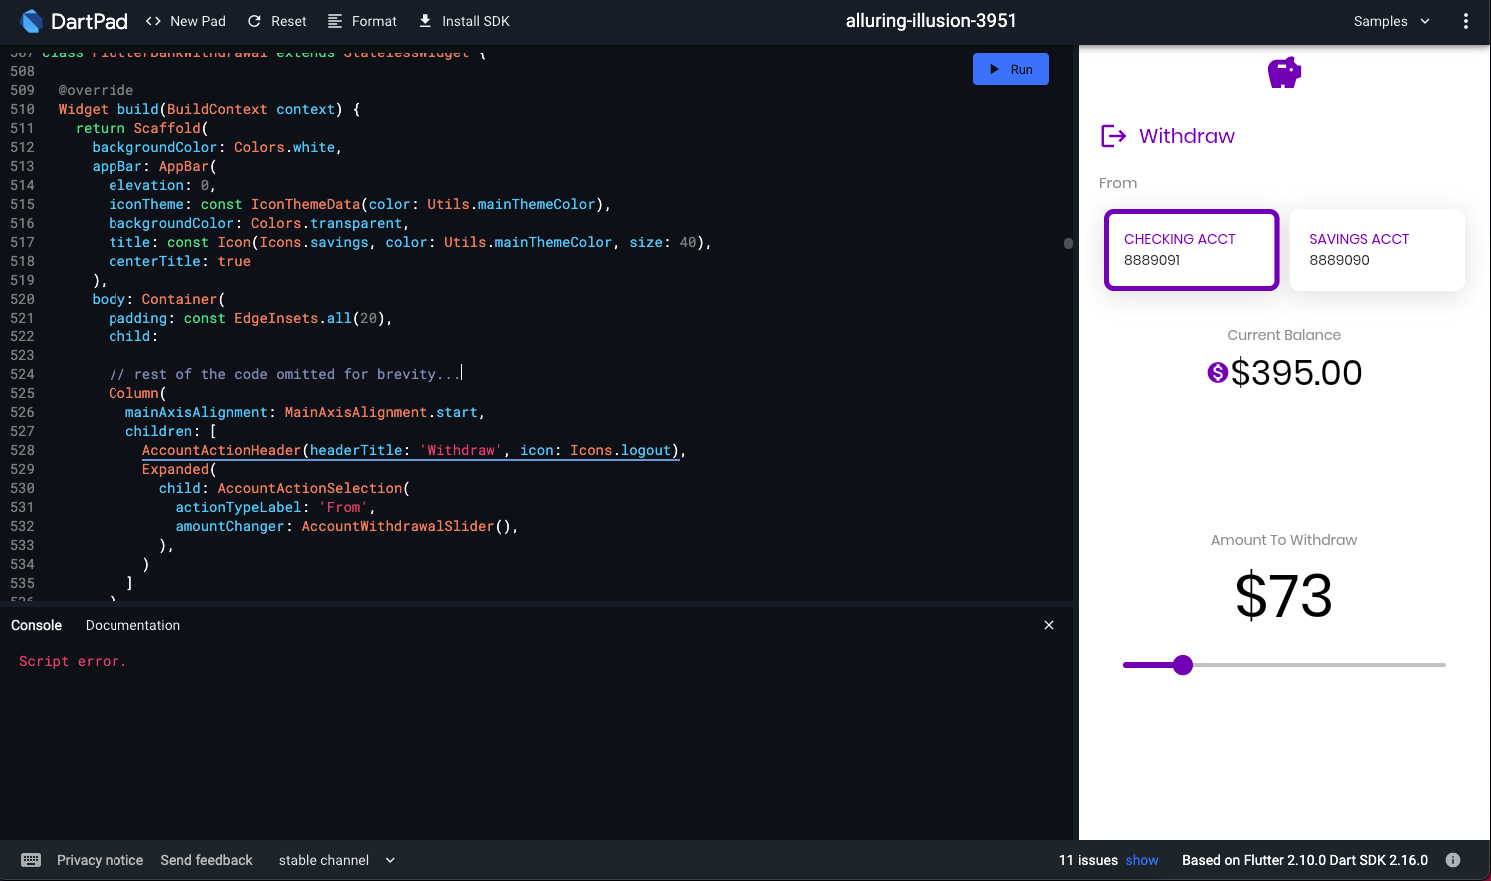Click the 'rest of the code omitted' comment
The width and height of the screenshot is (1491, 881).
tap(284, 374)
